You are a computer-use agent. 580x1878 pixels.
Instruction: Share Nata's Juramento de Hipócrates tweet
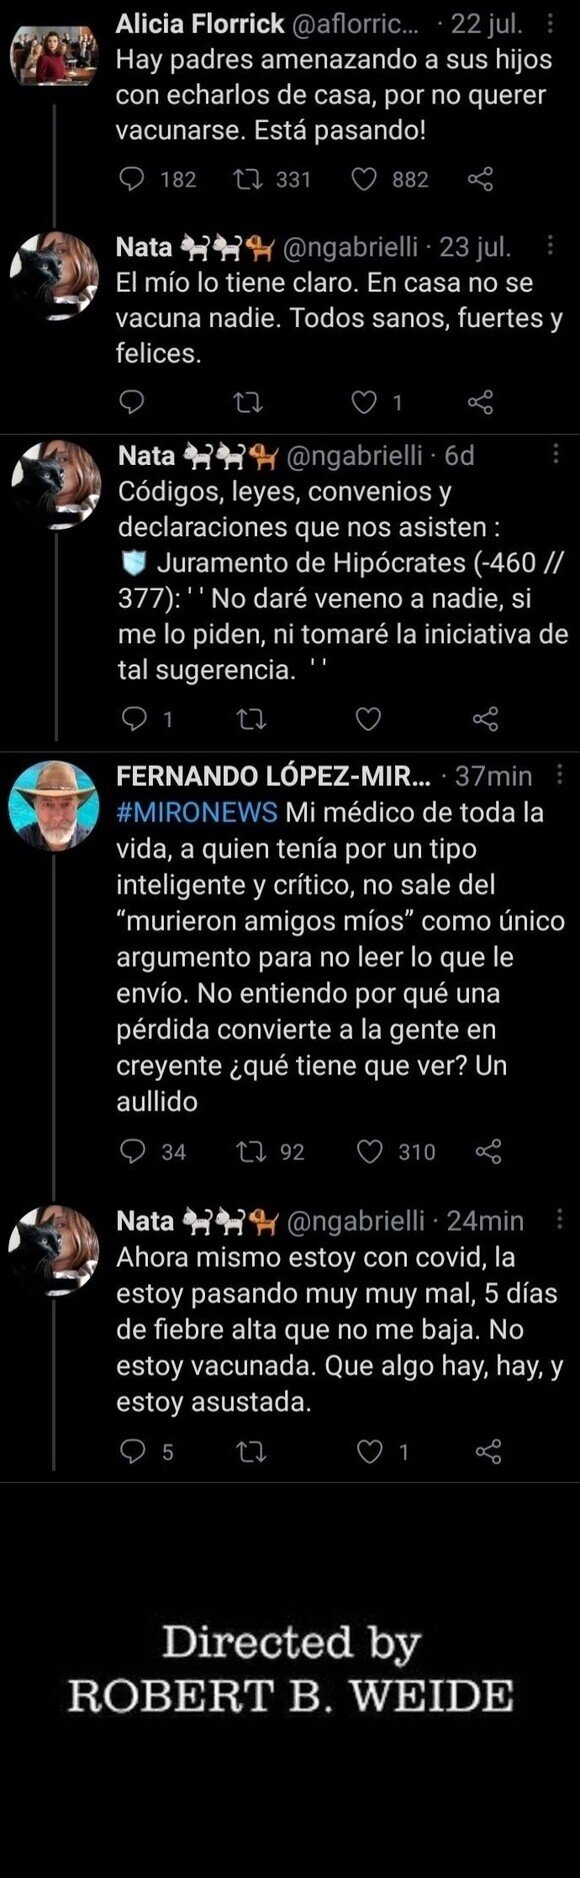tap(485, 719)
